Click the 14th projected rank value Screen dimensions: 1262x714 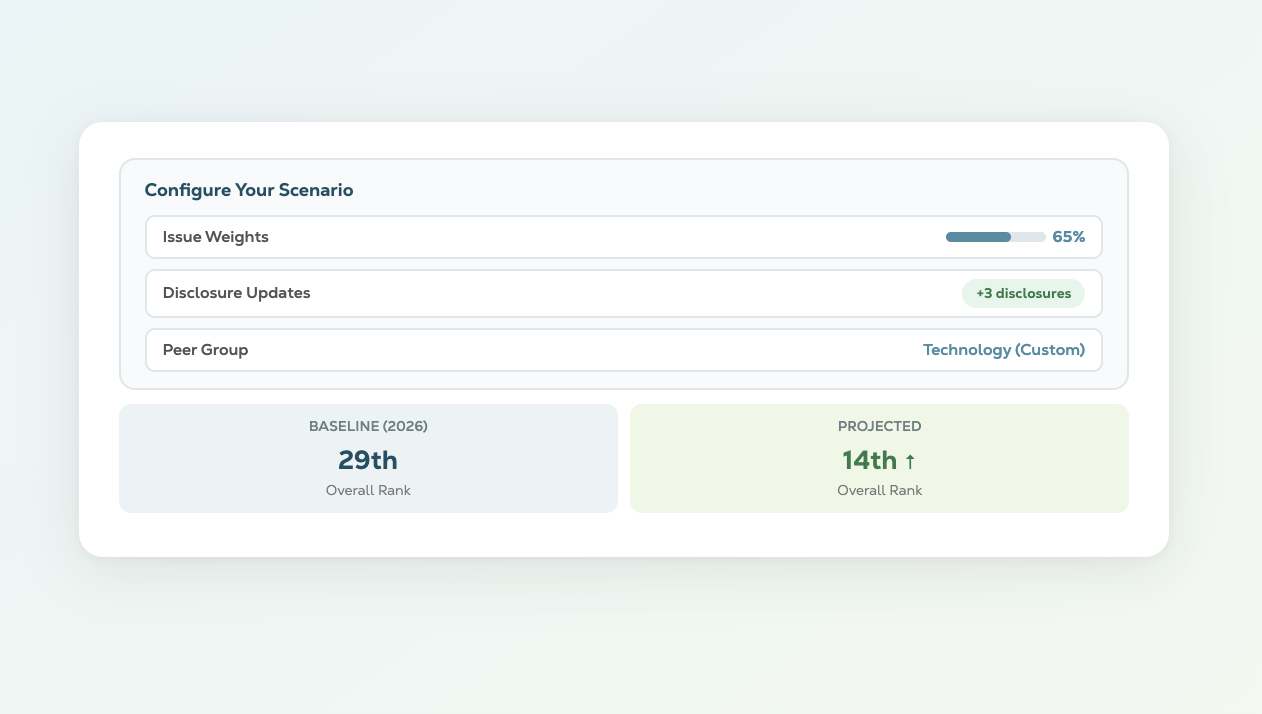(869, 460)
